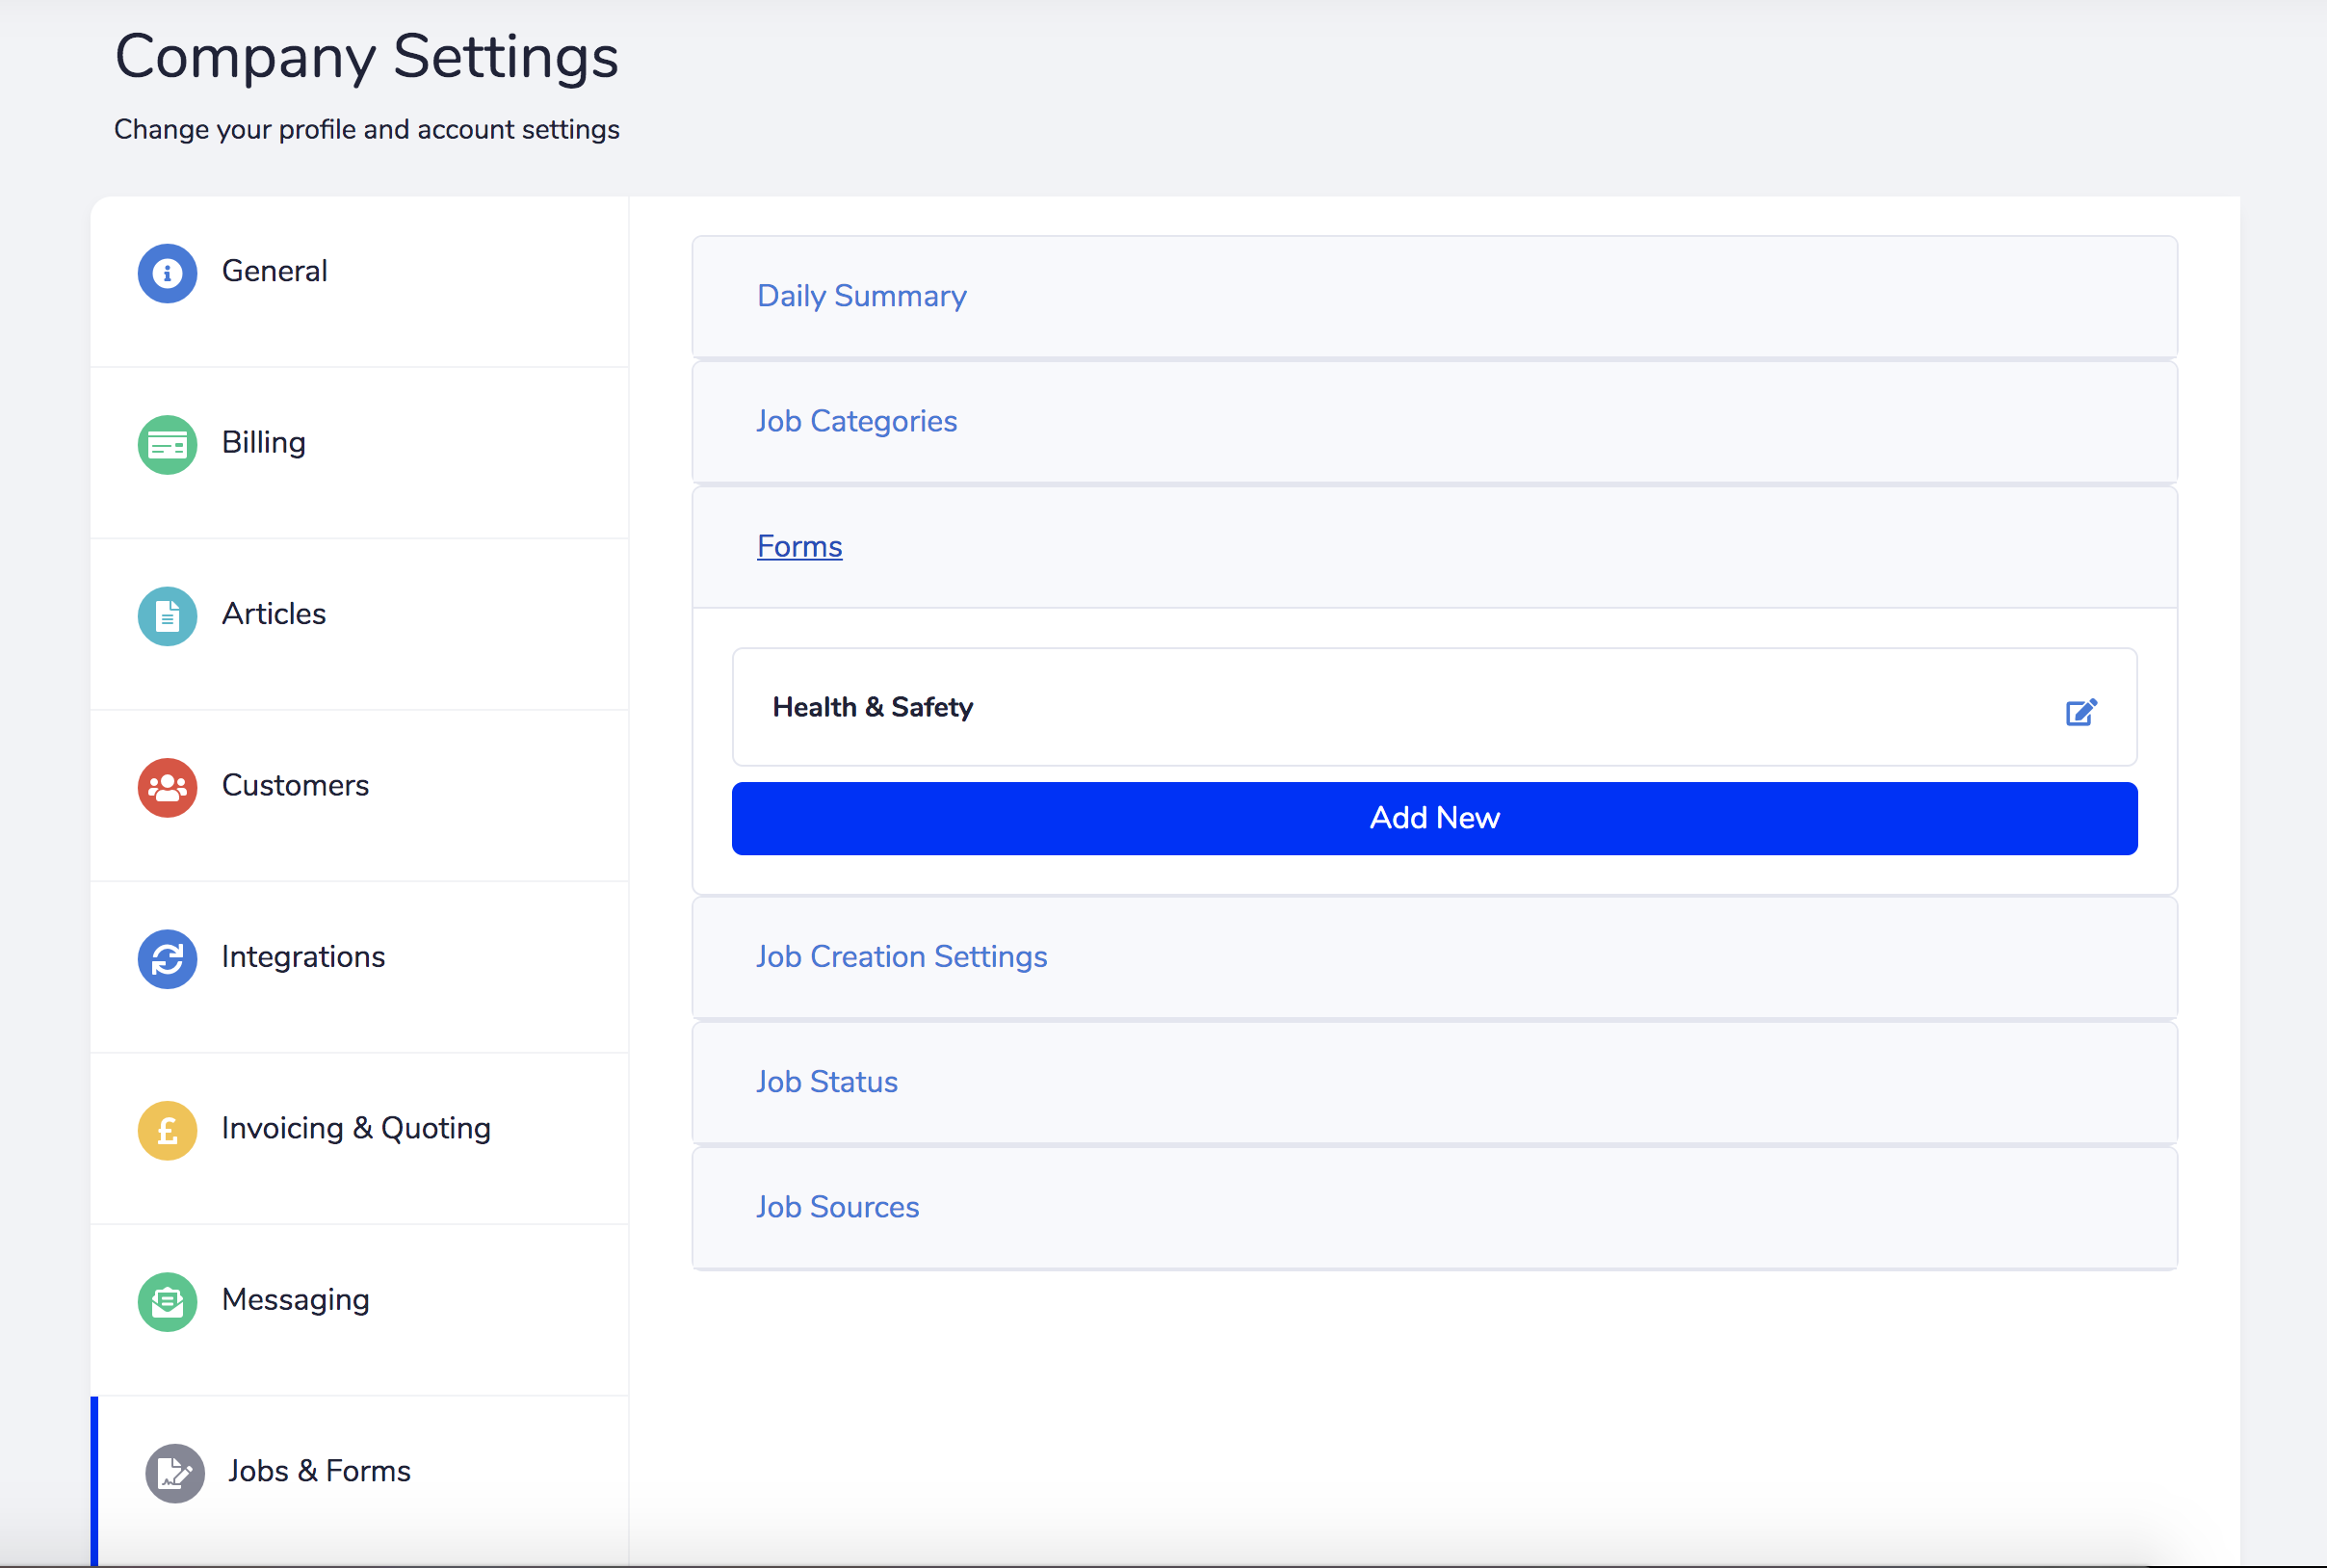This screenshot has height=1568, width=2327.
Task: Expand the Job Categories section
Action: pyautogui.click(x=1434, y=422)
